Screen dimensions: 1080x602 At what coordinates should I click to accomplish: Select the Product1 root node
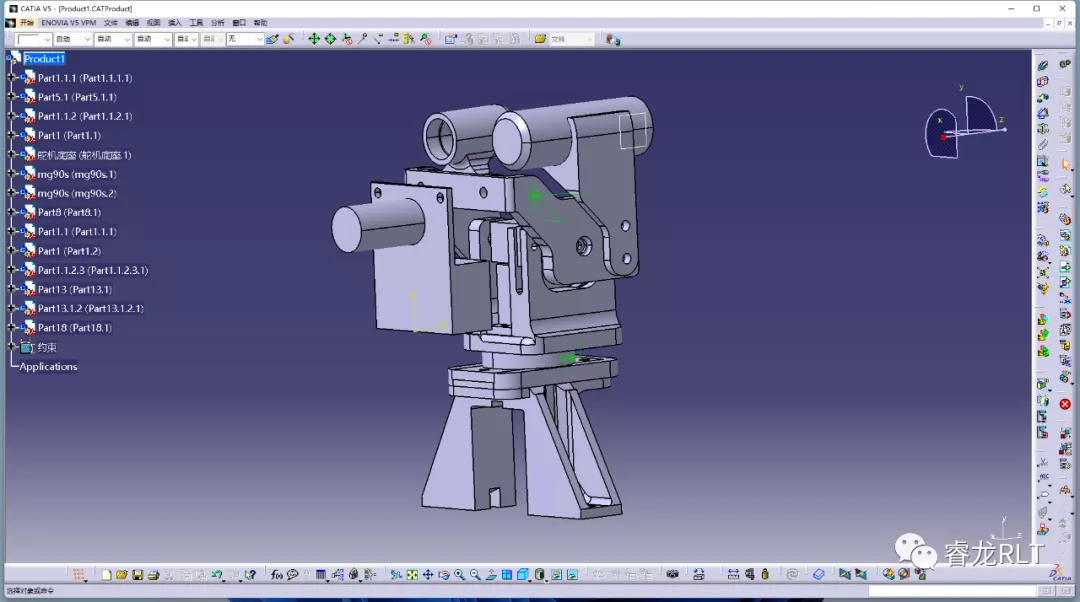(x=44, y=59)
